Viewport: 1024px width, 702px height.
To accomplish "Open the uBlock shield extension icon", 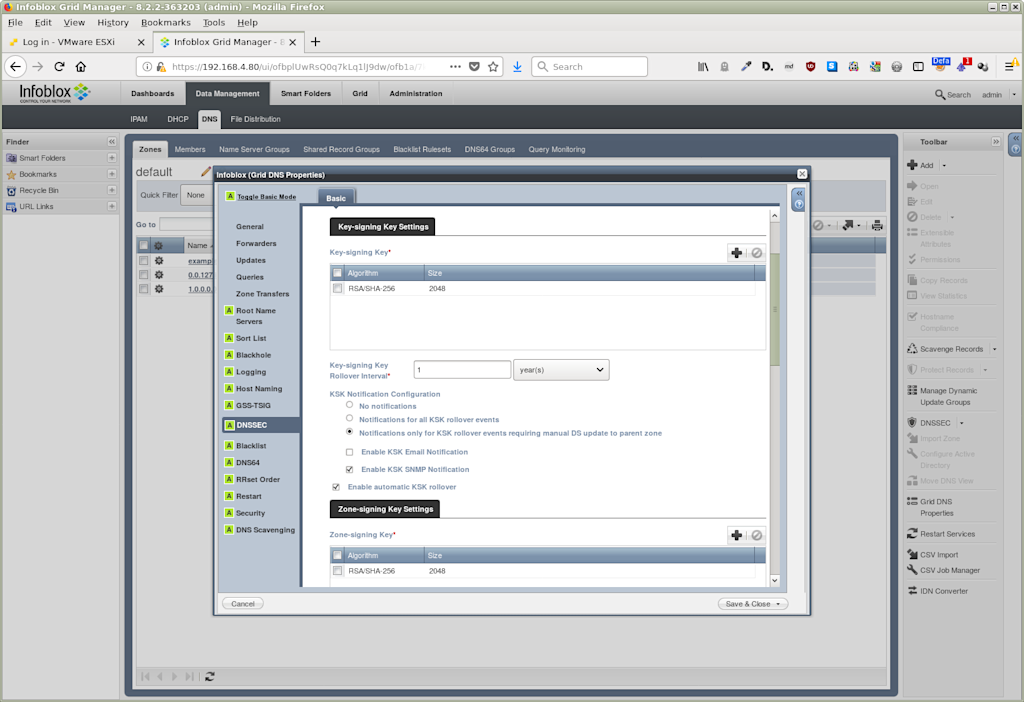I will [810, 67].
